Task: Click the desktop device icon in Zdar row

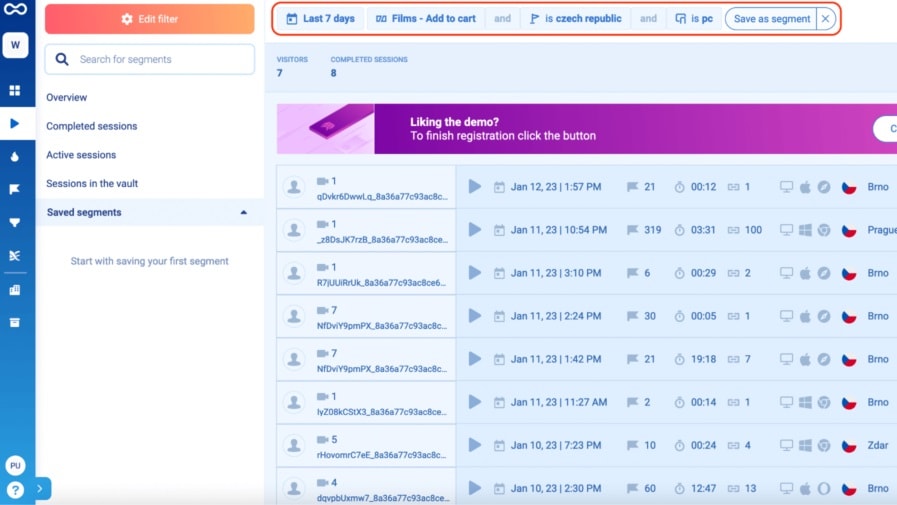Action: [787, 445]
